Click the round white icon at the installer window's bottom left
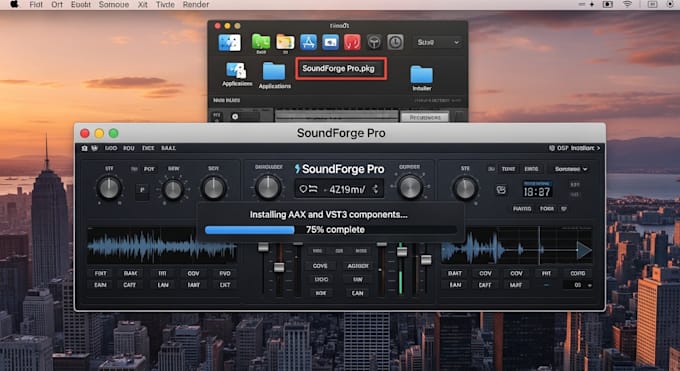Image resolution: width=680 pixels, height=371 pixels. click(x=235, y=116)
